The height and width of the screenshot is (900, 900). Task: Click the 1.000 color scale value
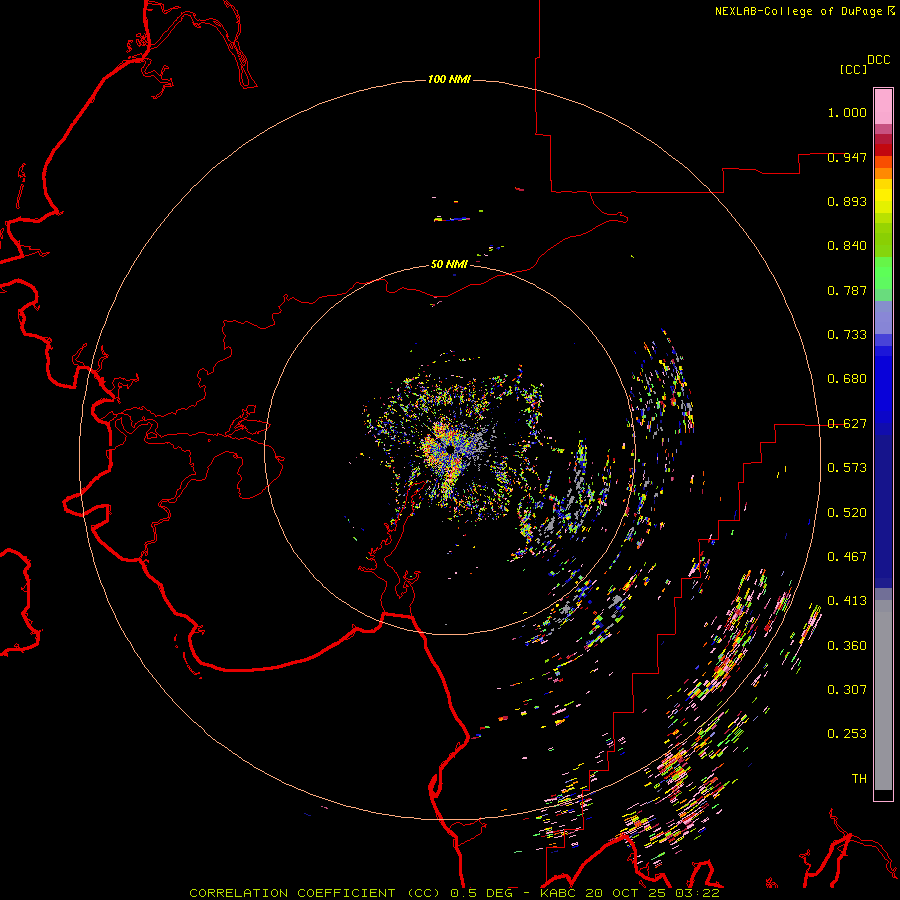click(847, 112)
